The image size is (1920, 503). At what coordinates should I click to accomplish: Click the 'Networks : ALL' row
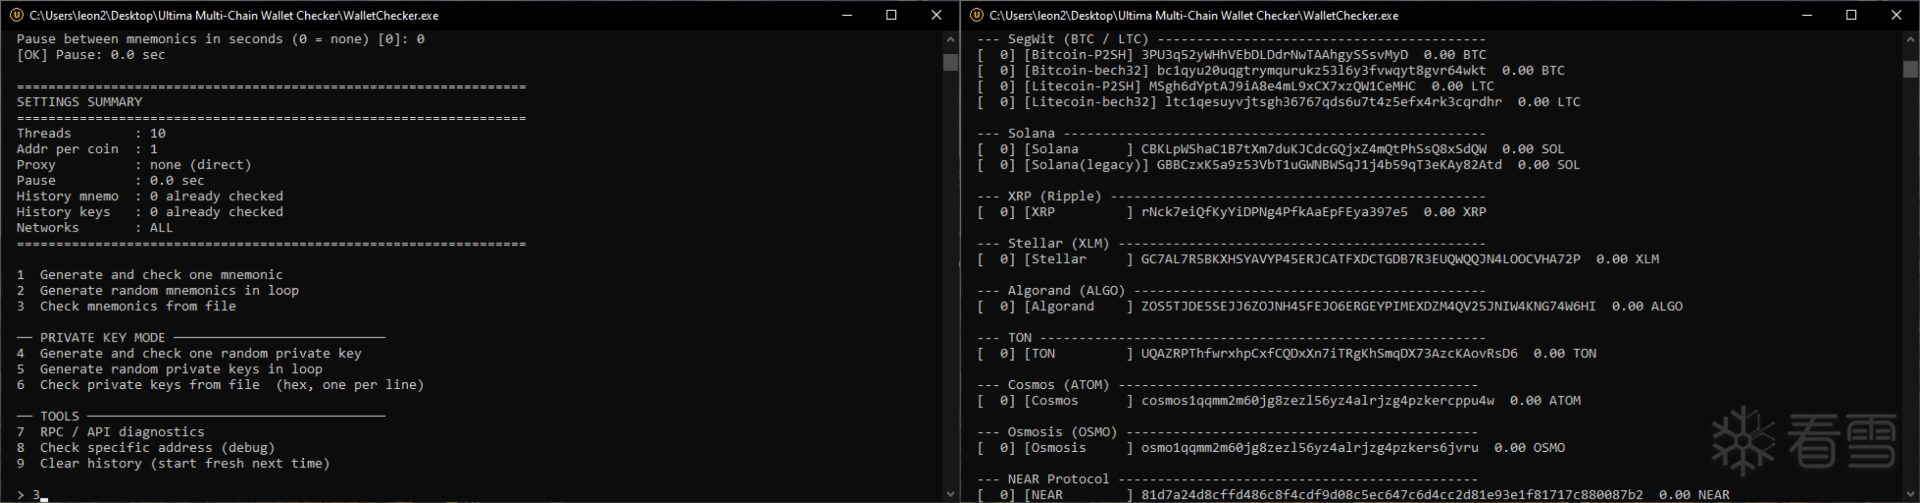coord(95,228)
